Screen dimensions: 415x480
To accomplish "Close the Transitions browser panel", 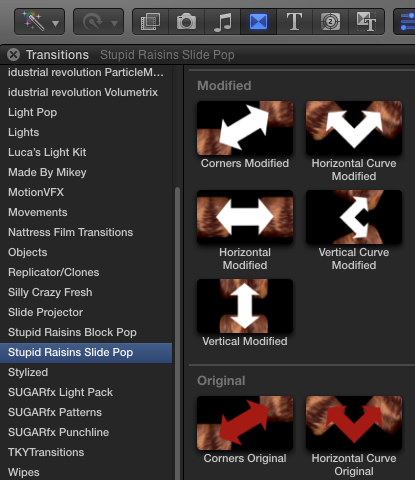I will pyautogui.click(x=13, y=54).
